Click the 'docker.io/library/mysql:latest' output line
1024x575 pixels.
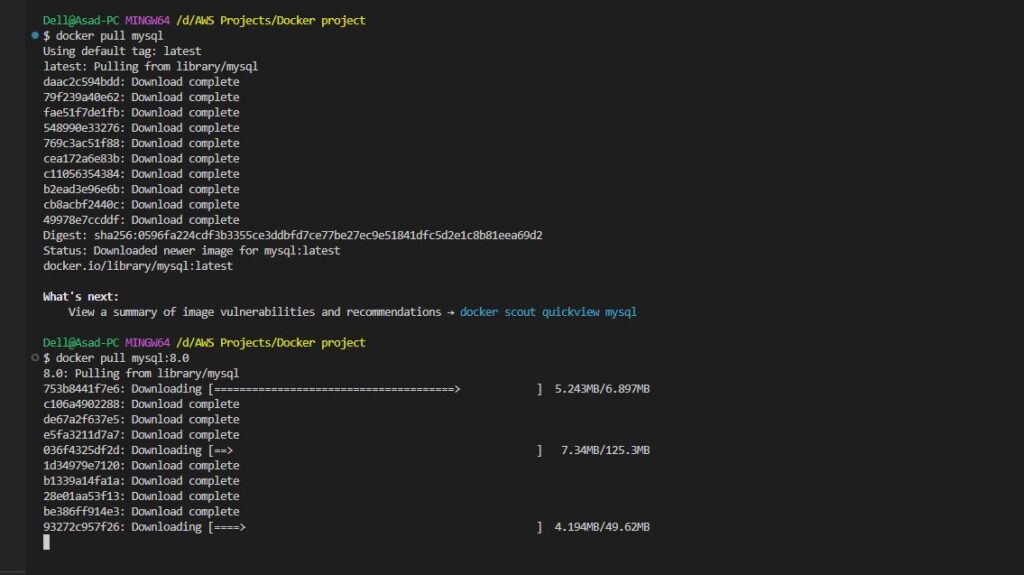(138, 266)
